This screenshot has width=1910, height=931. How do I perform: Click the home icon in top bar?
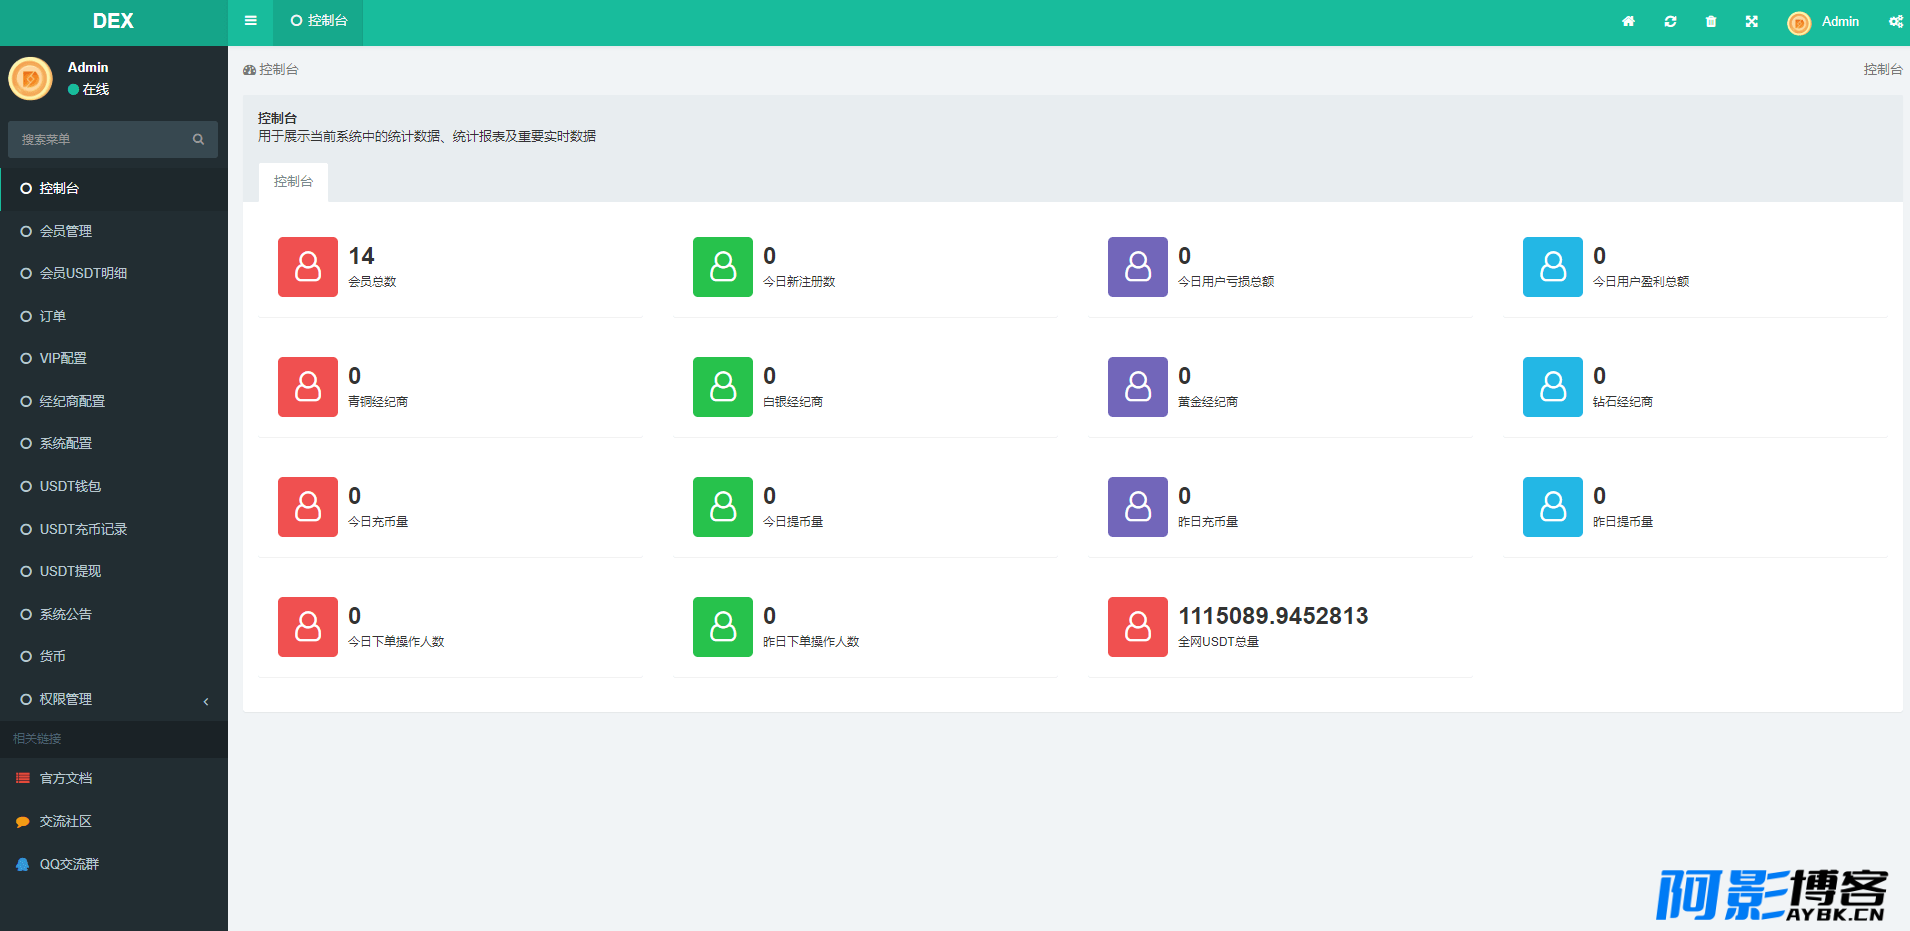1628,22
